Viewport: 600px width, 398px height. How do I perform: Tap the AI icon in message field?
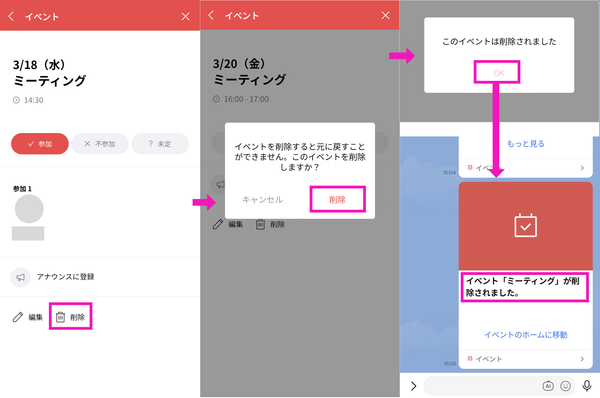548,386
